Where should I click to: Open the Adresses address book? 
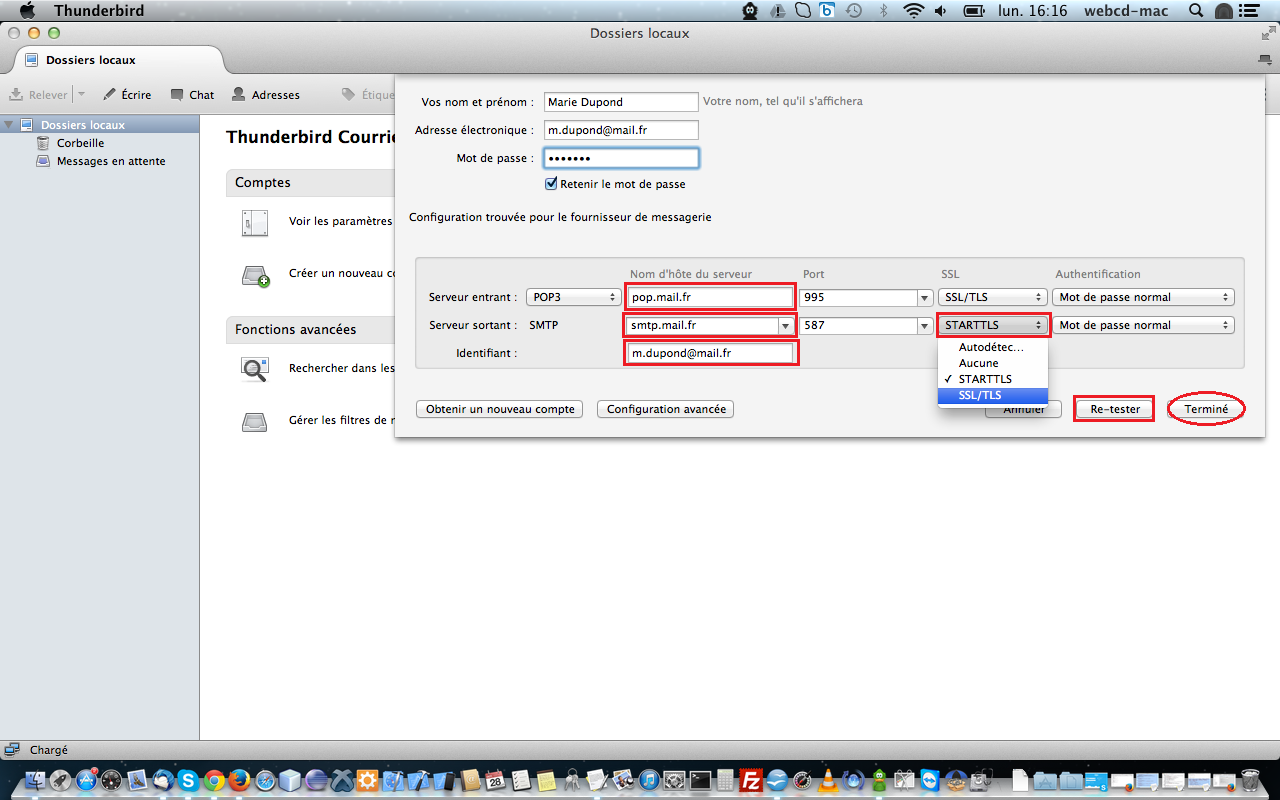click(x=266, y=95)
